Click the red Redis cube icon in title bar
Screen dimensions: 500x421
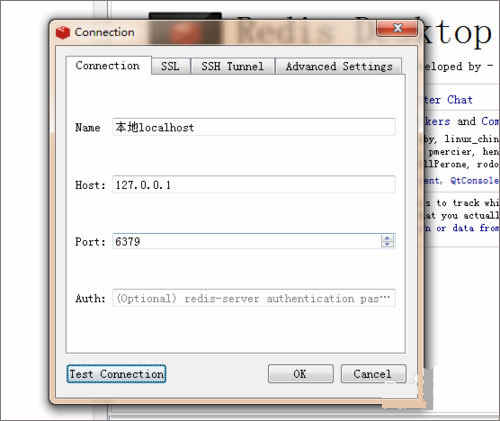click(63, 33)
